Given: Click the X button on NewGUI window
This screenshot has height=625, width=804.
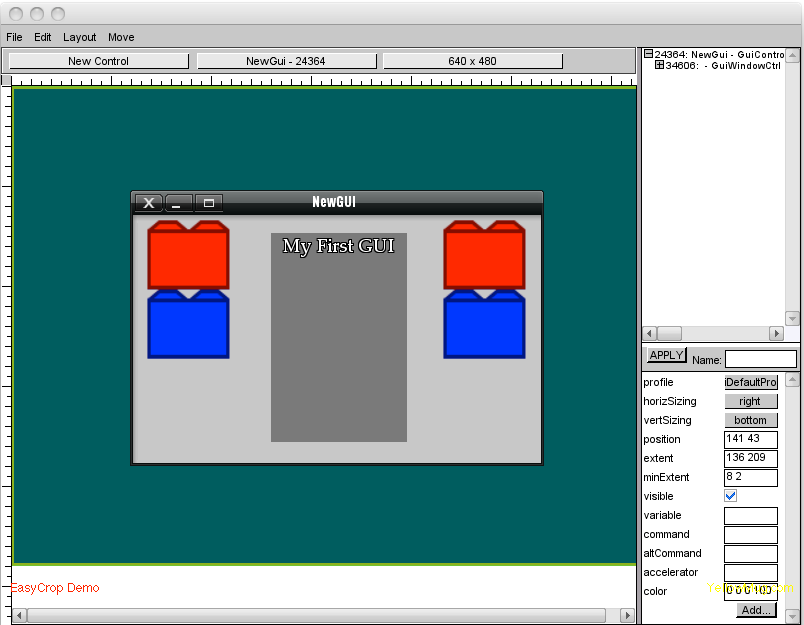Looking at the screenshot, I should 149,203.
